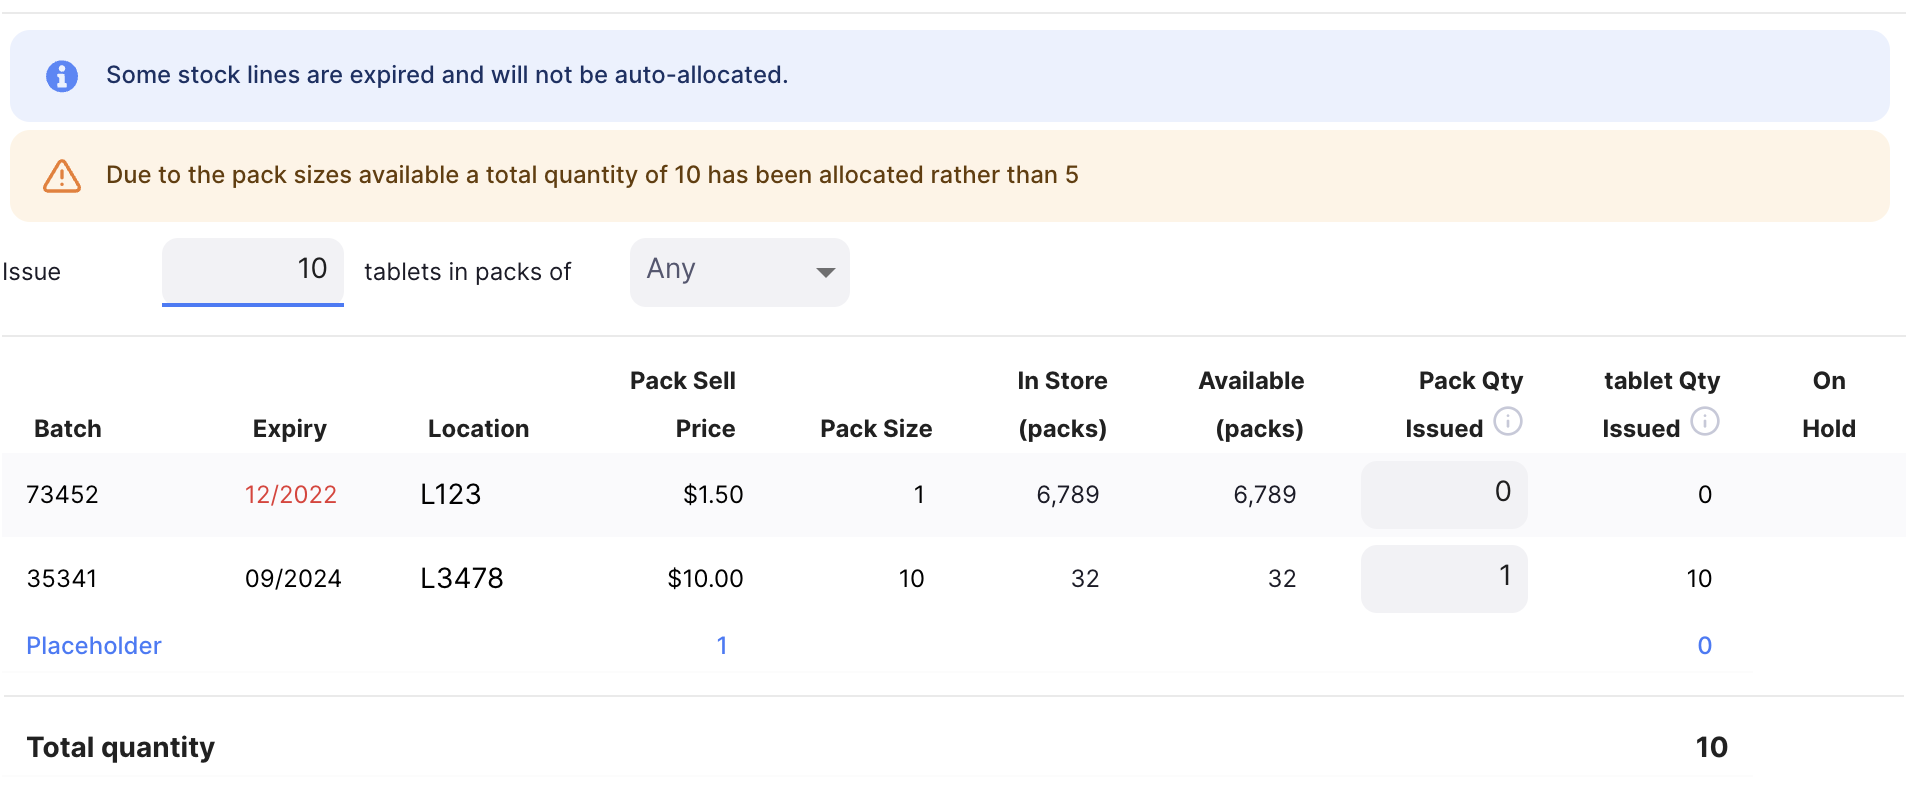Select batch number 35341
The image size is (1910, 786).
click(62, 579)
